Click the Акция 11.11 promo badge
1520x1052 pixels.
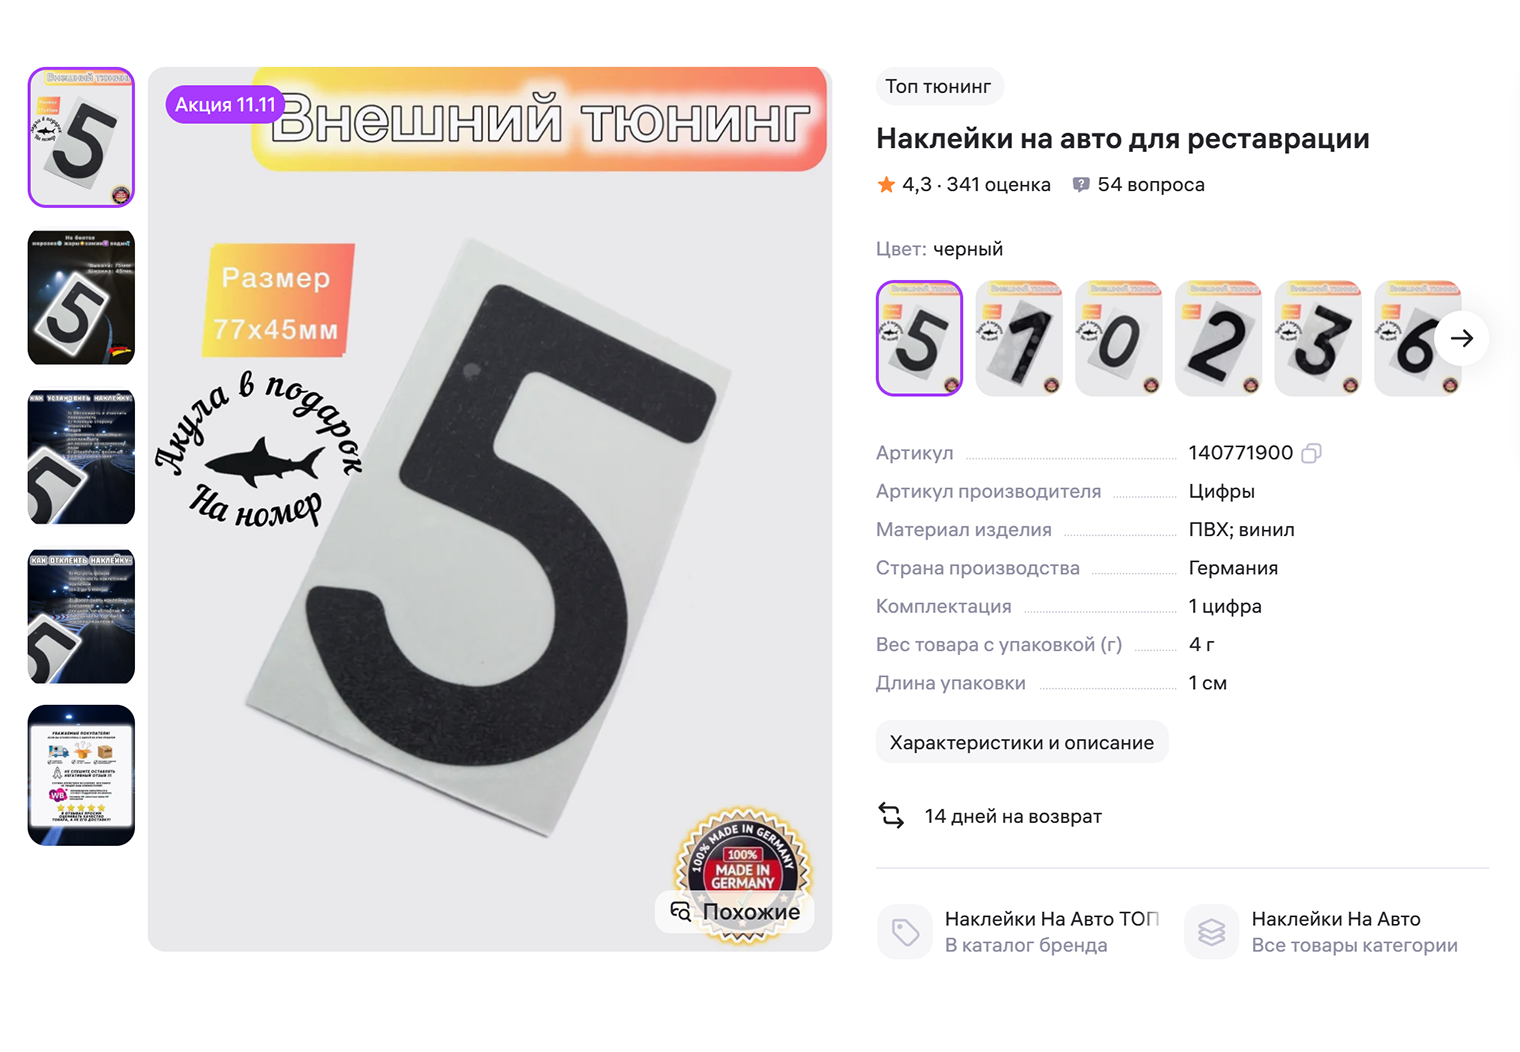225,105
